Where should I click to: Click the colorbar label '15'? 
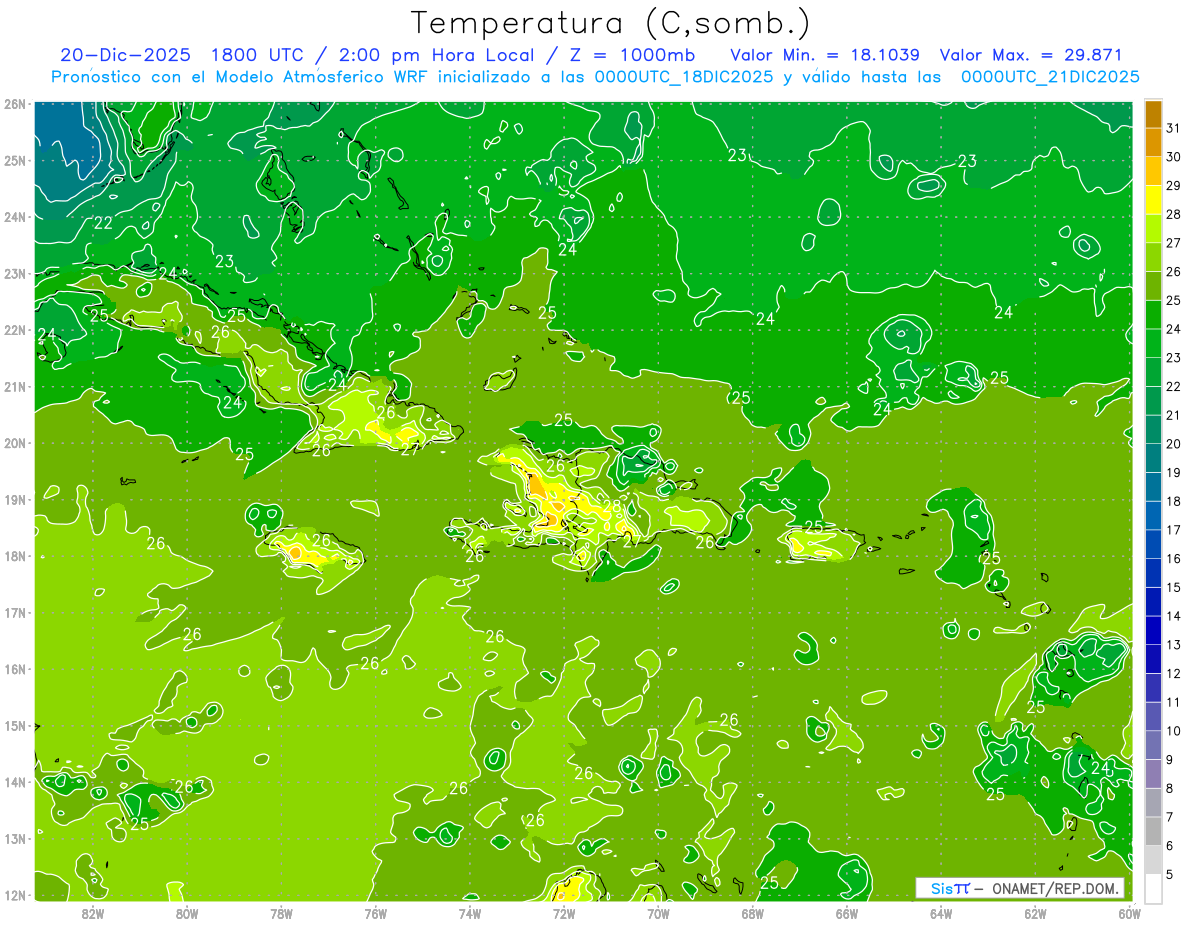(1174, 587)
